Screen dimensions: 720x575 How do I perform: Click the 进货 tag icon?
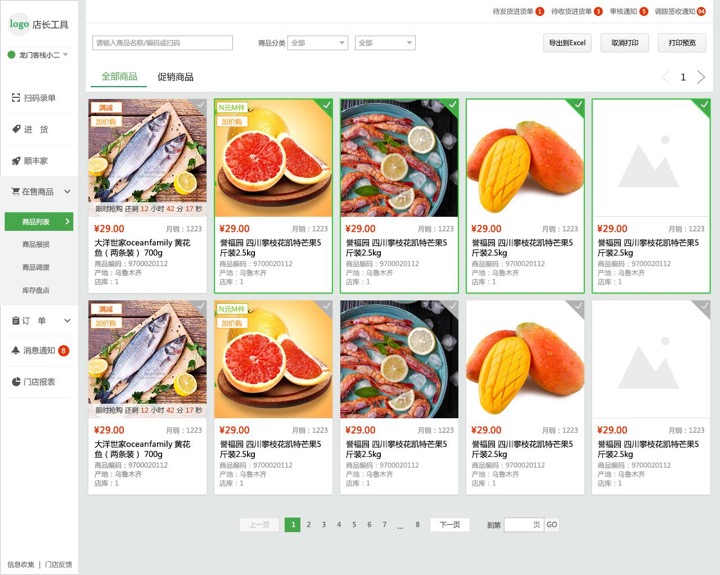(x=16, y=129)
